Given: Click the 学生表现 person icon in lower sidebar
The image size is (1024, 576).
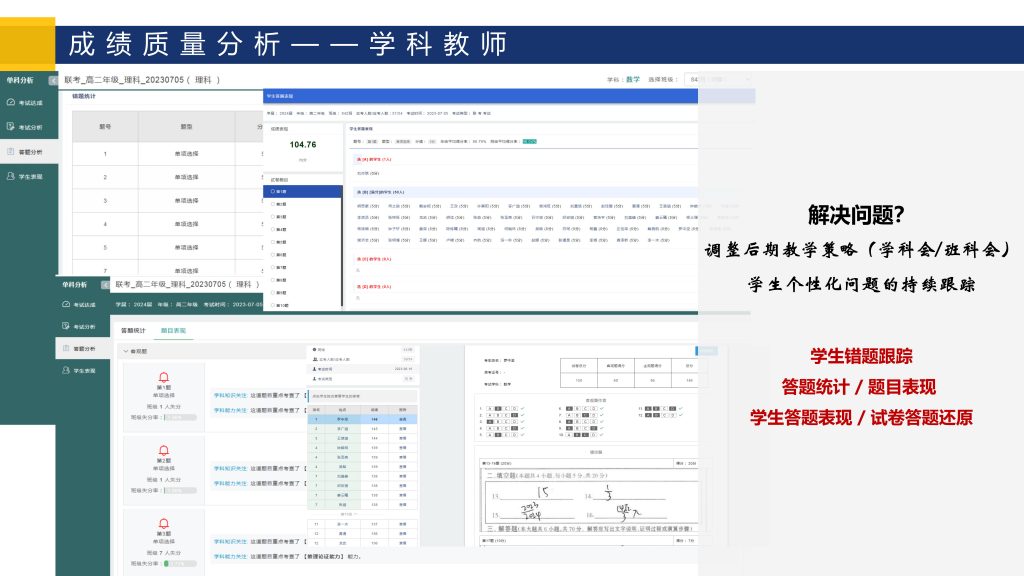Looking at the screenshot, I should click(x=66, y=371).
